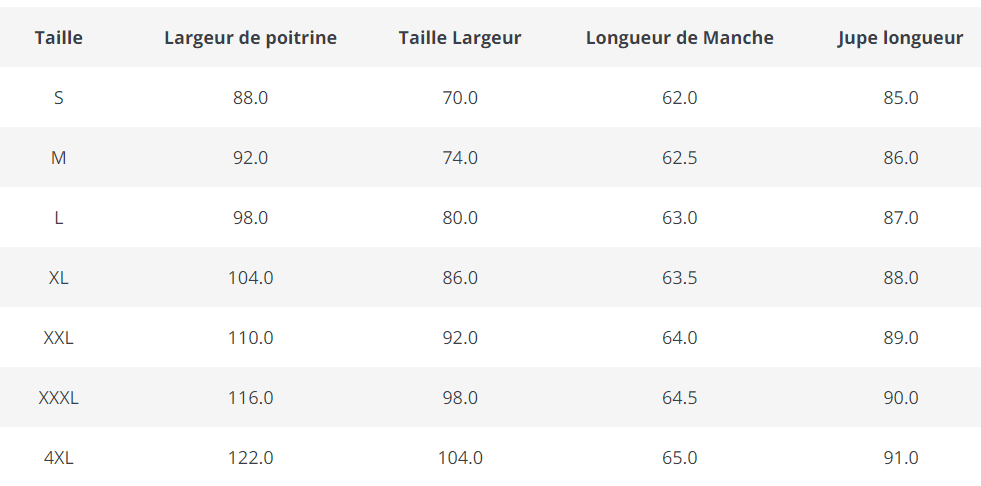Click skirt length value 91.0
Image resolution: width=981 pixels, height=486 pixels.
900,458
